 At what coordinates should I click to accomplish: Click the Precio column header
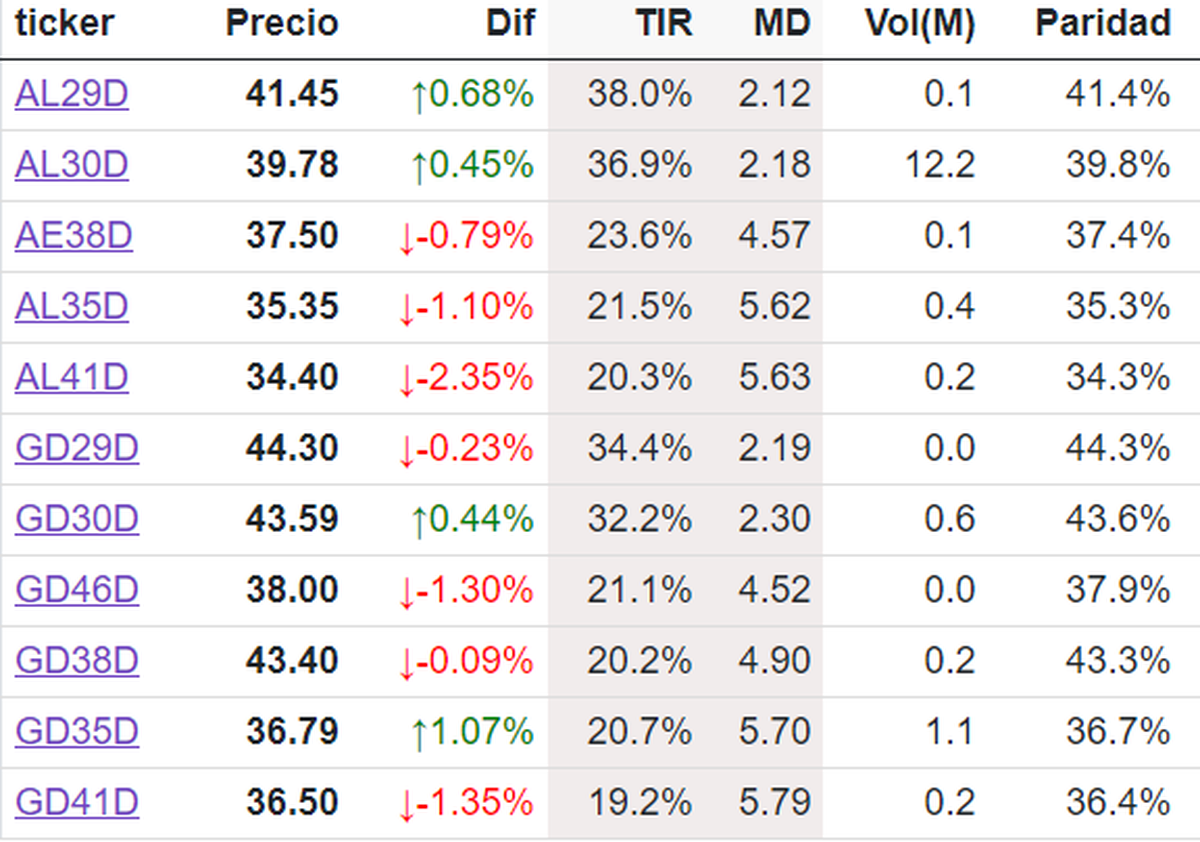tap(282, 24)
